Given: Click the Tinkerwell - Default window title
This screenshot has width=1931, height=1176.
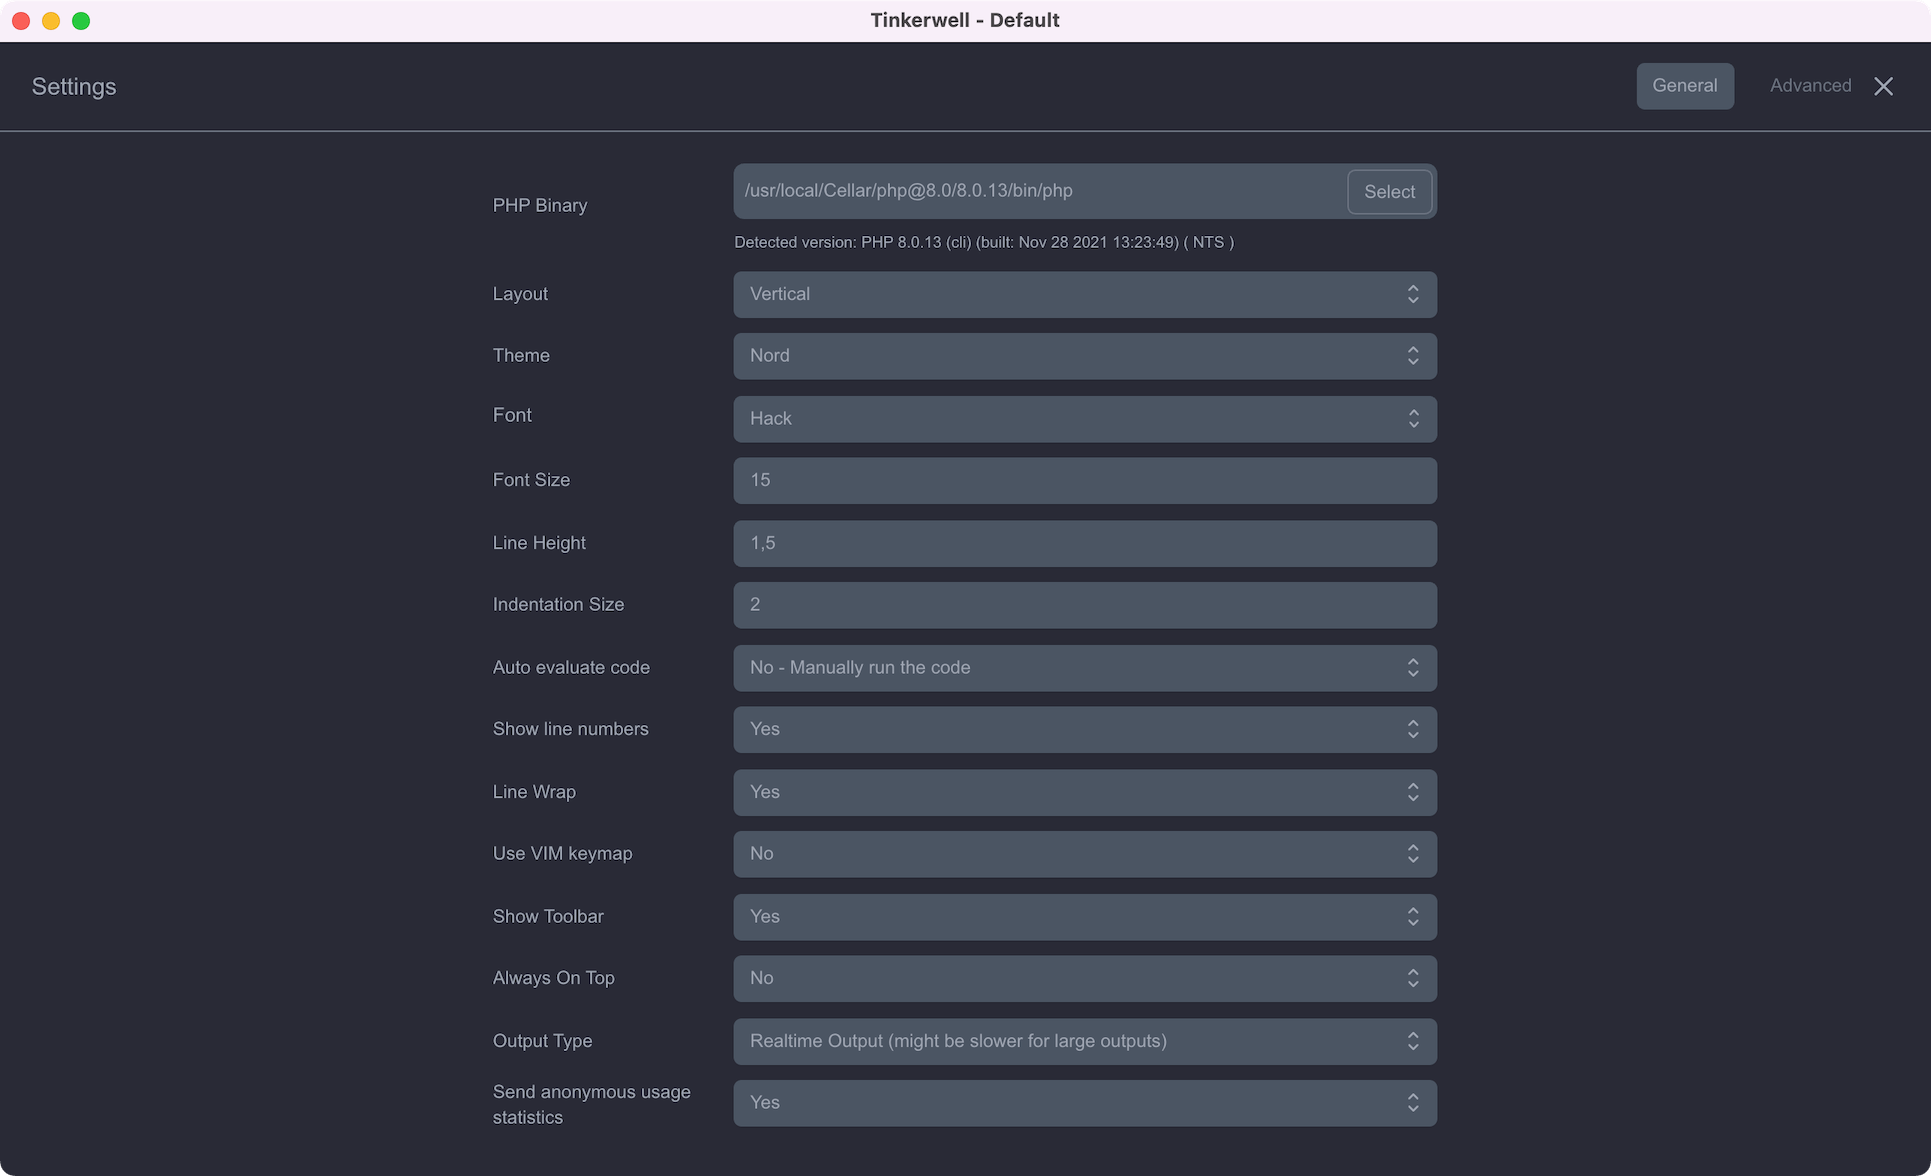Looking at the screenshot, I should pyautogui.click(x=965, y=20).
